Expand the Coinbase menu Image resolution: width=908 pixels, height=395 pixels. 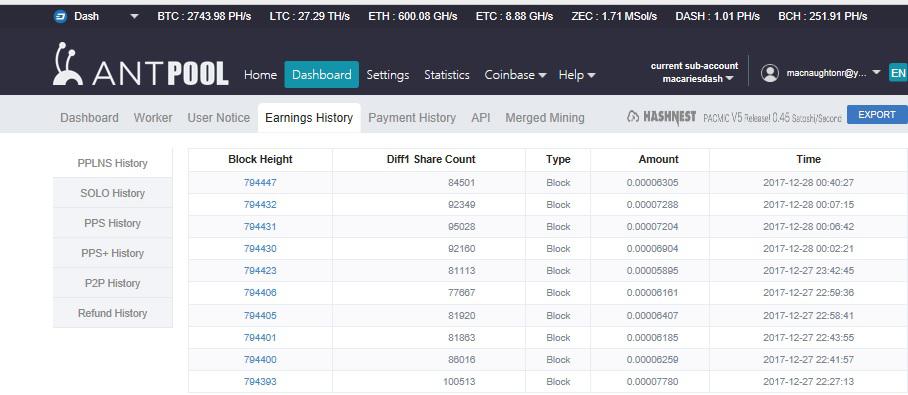(x=515, y=75)
